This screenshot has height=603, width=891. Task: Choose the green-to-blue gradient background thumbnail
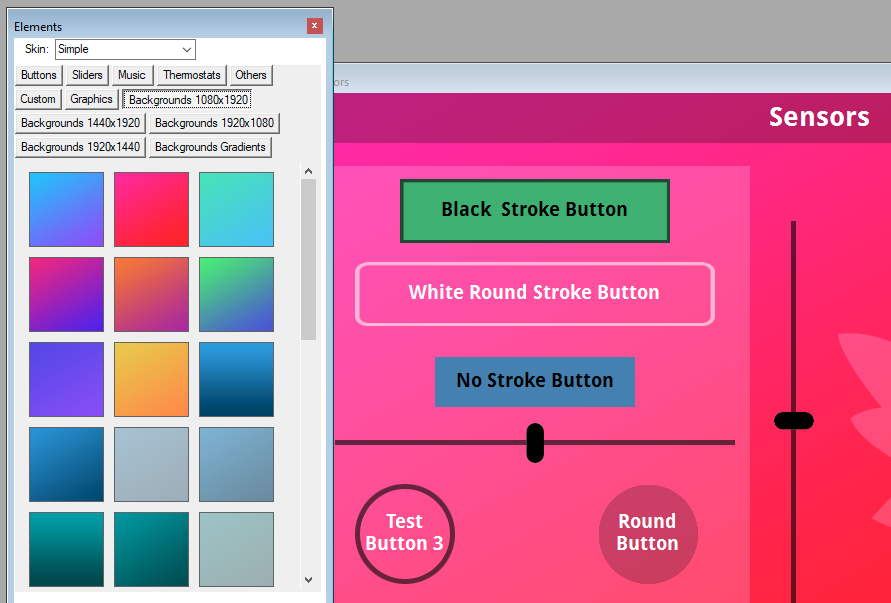(x=236, y=294)
